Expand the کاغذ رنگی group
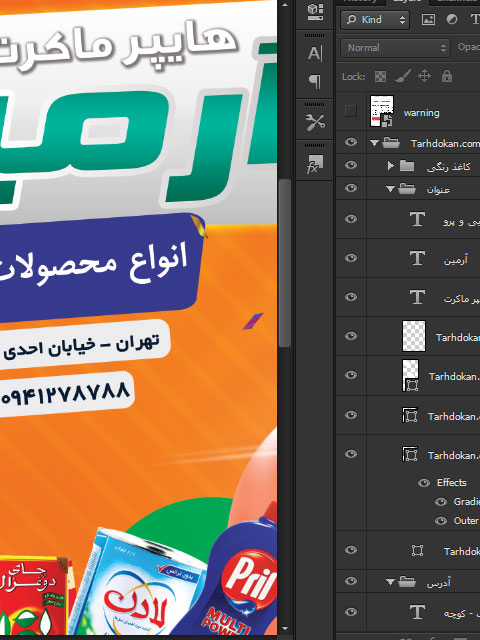This screenshot has width=480, height=640. (x=391, y=166)
